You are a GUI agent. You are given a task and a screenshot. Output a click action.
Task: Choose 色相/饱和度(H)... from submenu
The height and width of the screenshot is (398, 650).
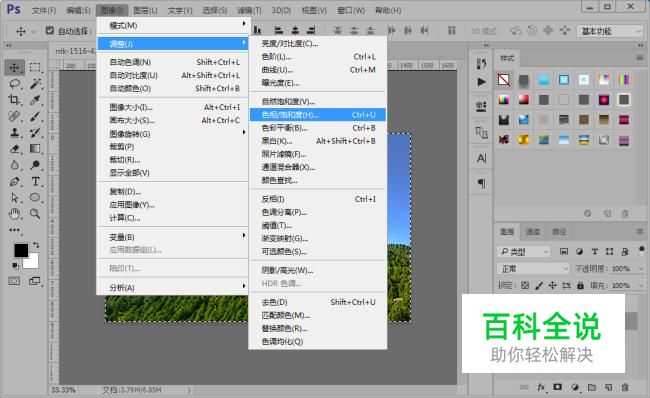pyautogui.click(x=318, y=114)
